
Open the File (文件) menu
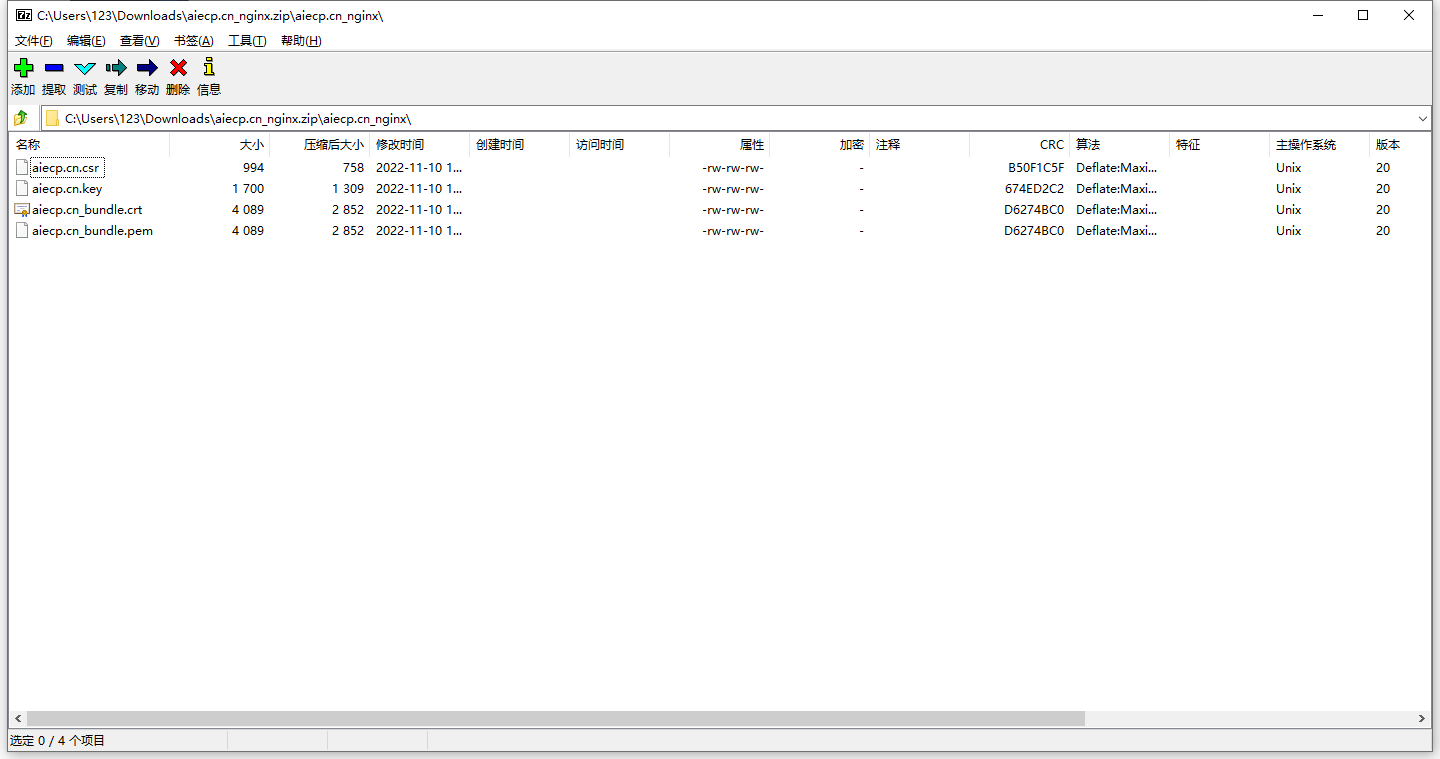click(x=34, y=41)
